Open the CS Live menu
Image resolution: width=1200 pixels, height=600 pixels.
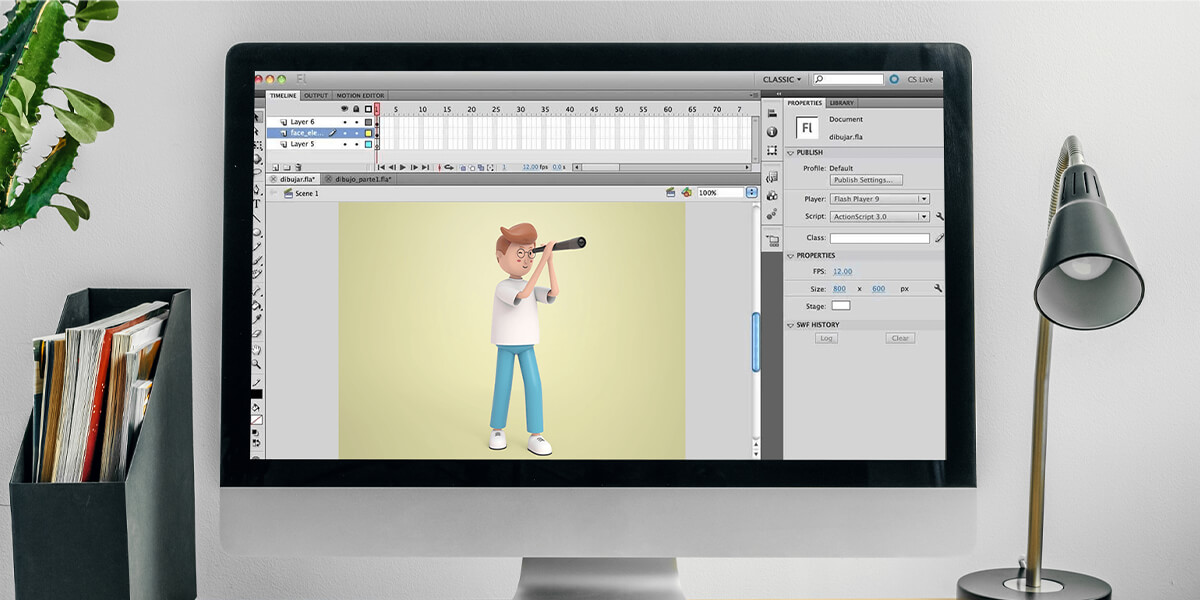click(919, 79)
